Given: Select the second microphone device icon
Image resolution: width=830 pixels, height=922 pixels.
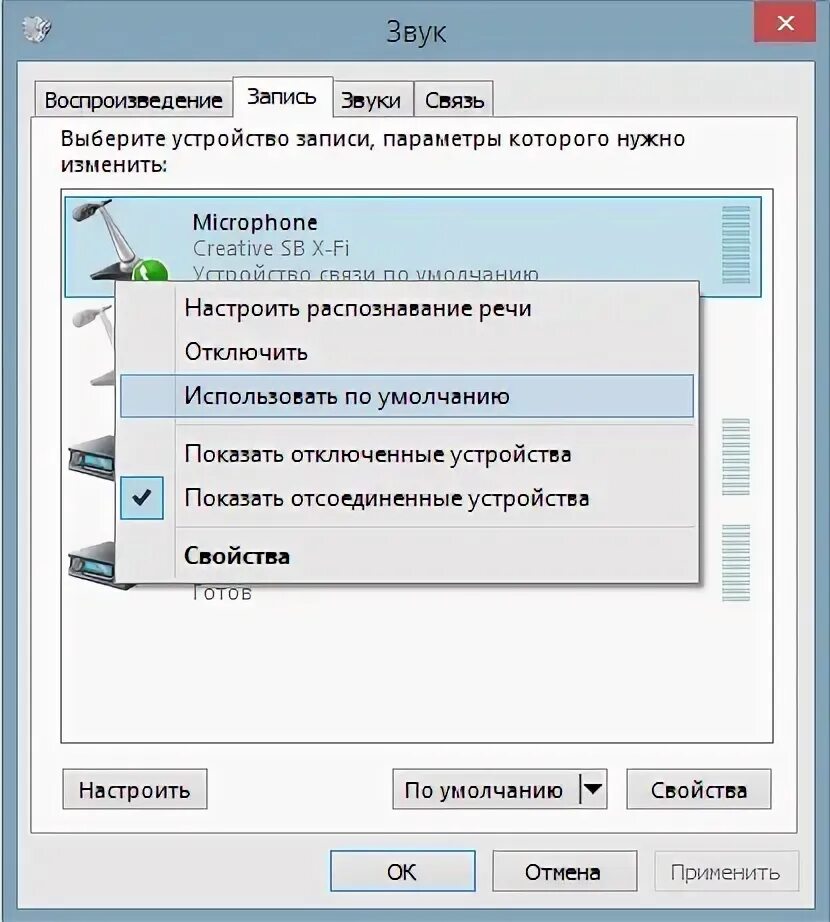Looking at the screenshot, I should (94, 346).
